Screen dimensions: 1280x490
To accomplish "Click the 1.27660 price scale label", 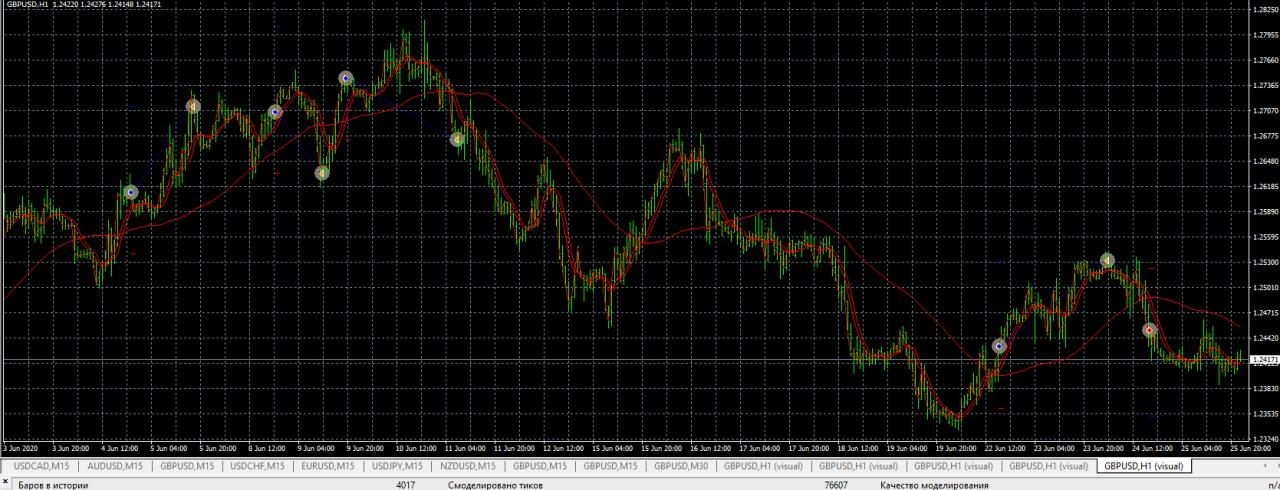I will click(x=1265, y=60).
